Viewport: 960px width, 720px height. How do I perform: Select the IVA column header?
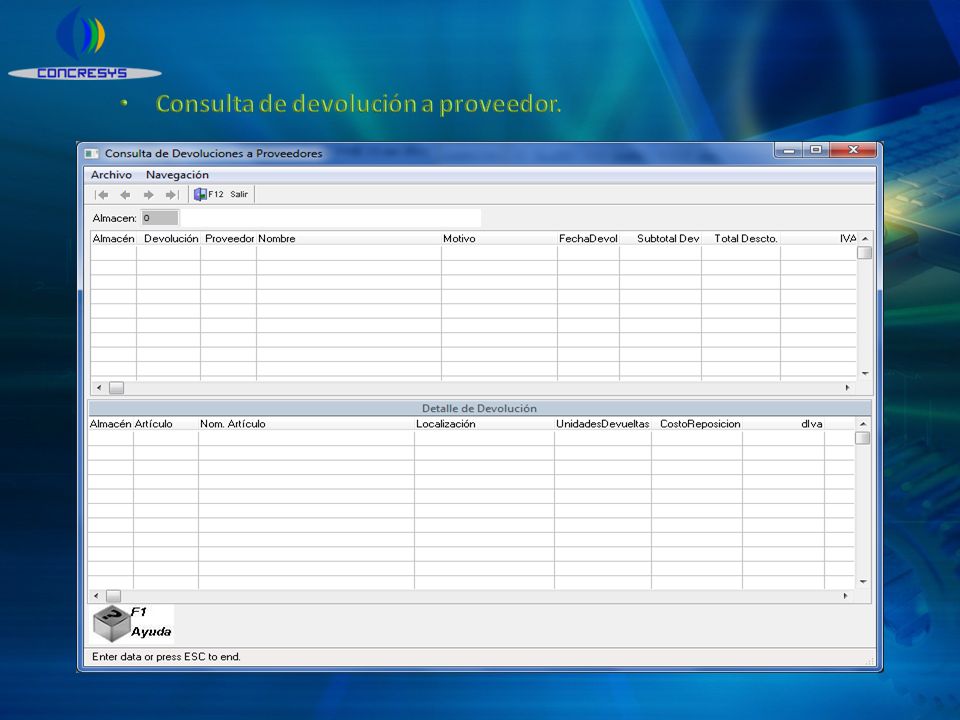[819, 239]
